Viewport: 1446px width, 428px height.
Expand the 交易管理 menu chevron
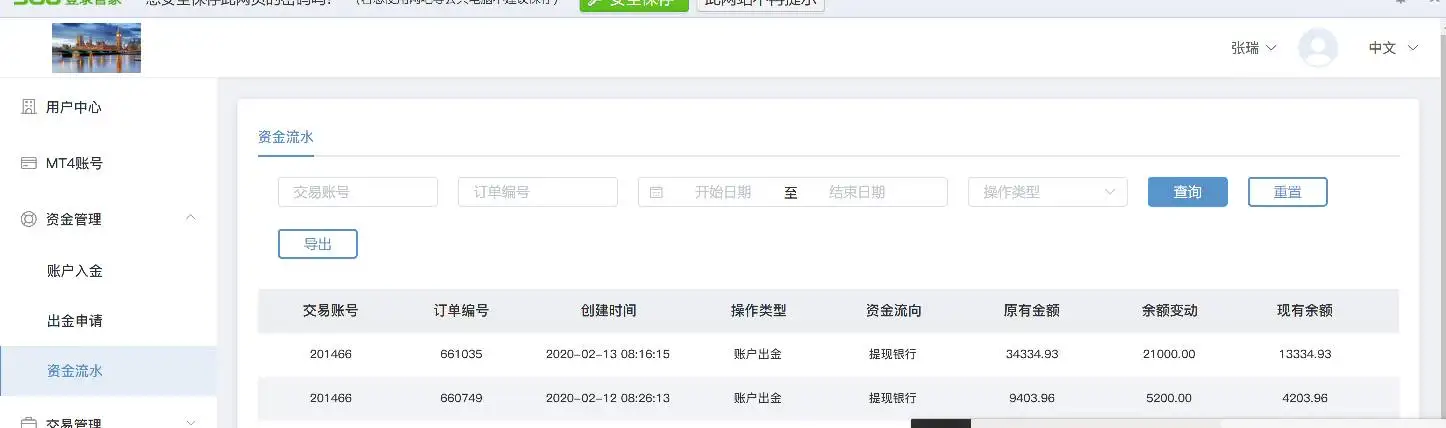(191, 423)
